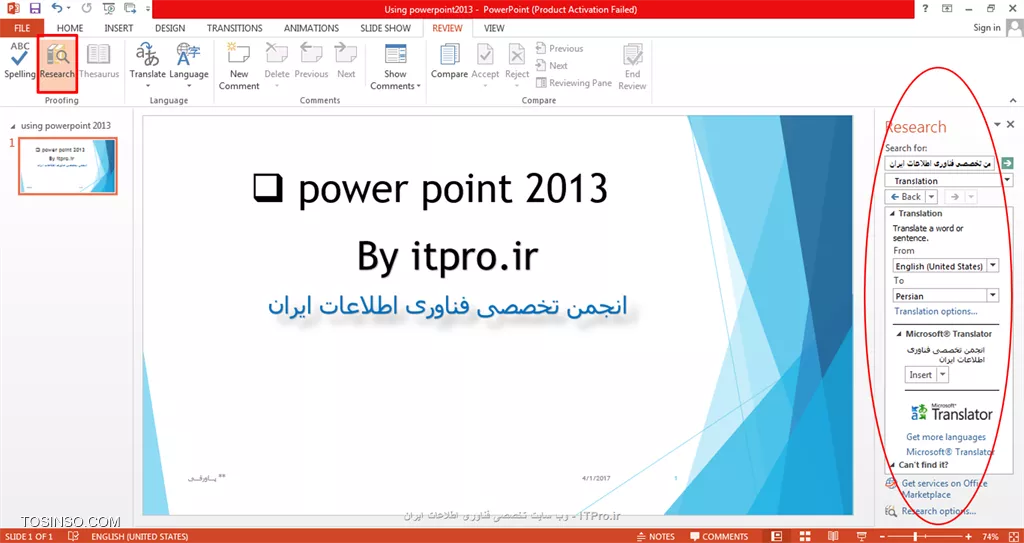Collapse Microsoft Translator section
Screen dimensions: 1024x543
click(899, 334)
